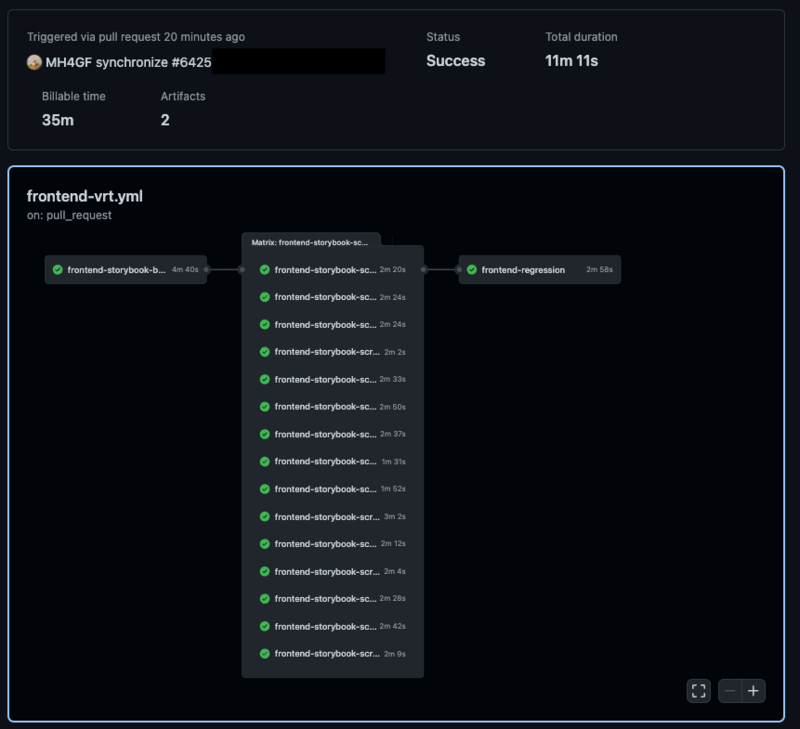Click the zoom in plus control
The height and width of the screenshot is (729, 800).
(x=755, y=691)
